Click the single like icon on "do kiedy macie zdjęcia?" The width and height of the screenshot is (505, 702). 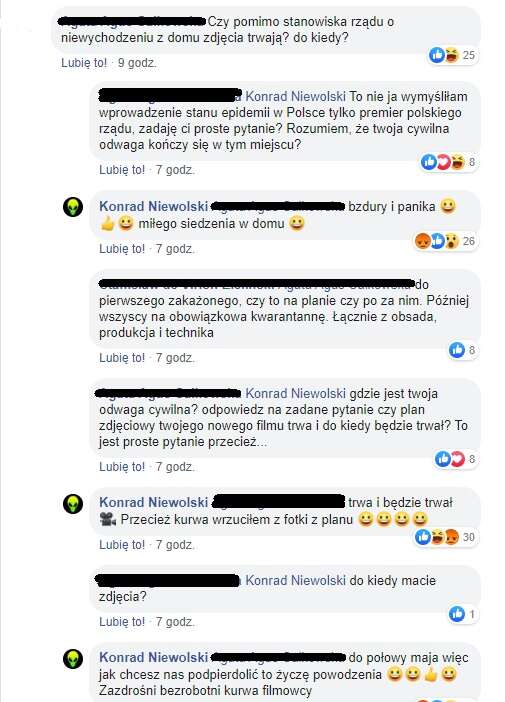(x=457, y=614)
